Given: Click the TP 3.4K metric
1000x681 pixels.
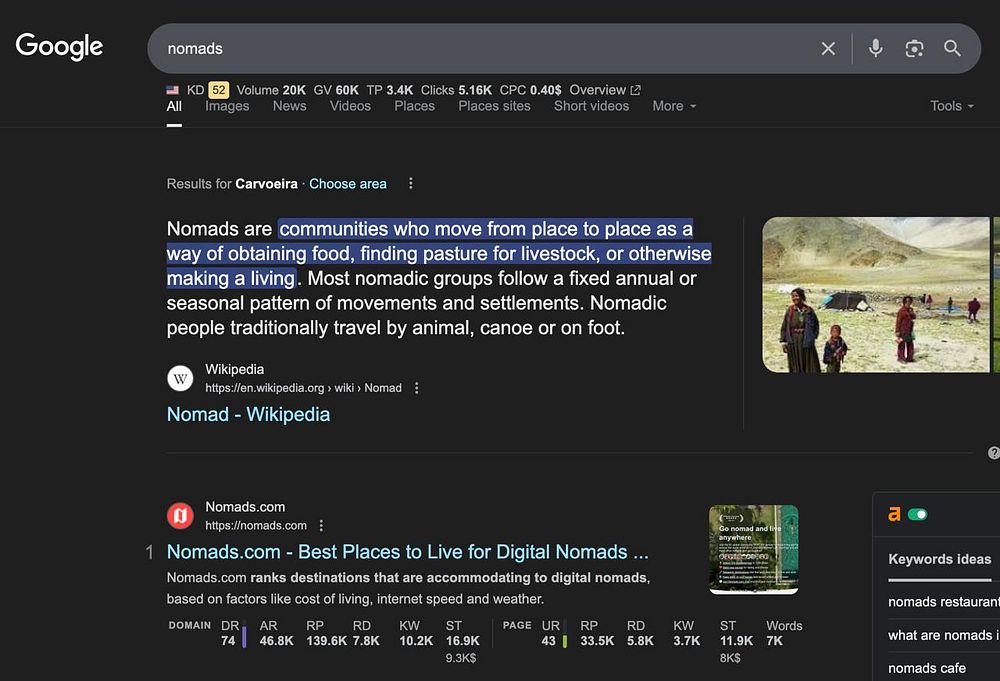Looking at the screenshot, I should 390,90.
